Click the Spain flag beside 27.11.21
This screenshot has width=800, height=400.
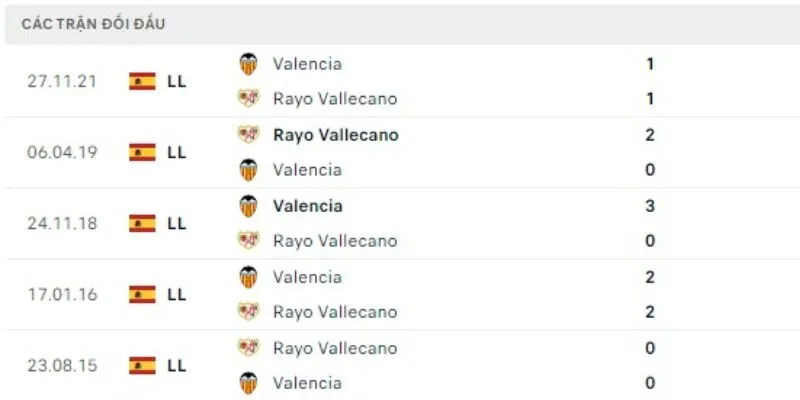pos(142,81)
